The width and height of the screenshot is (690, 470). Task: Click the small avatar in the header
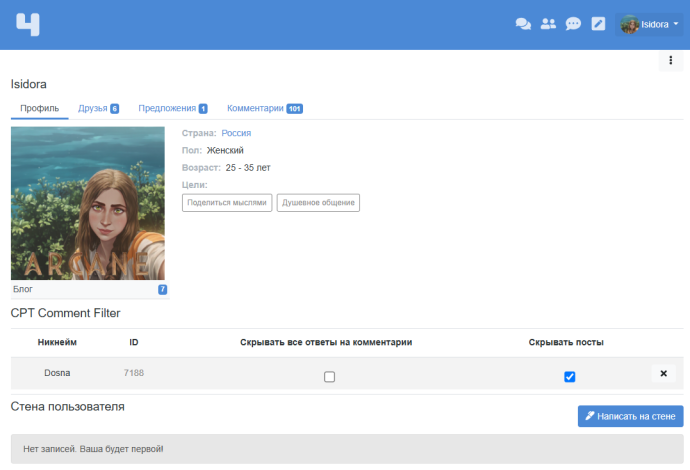click(x=629, y=24)
